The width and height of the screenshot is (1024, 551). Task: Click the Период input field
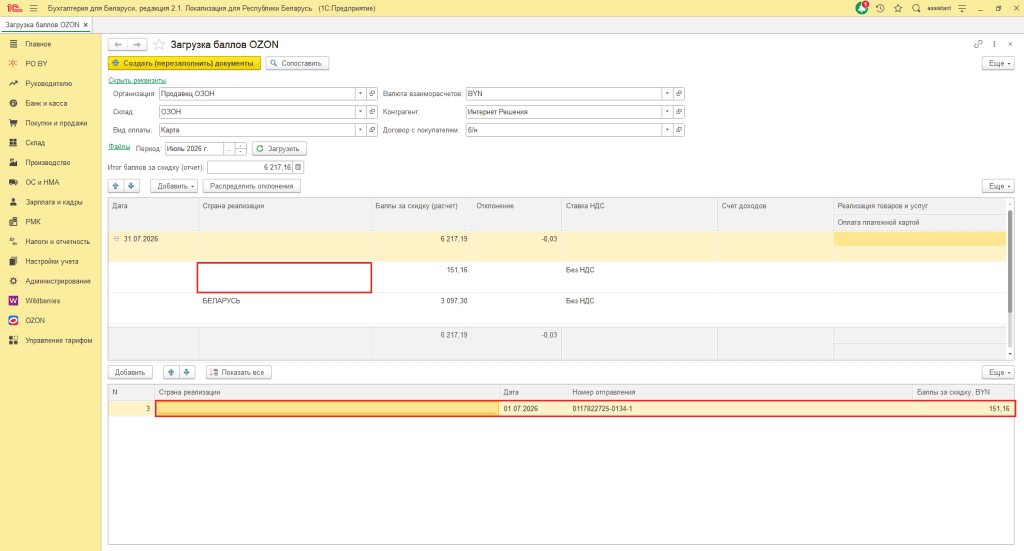194,149
